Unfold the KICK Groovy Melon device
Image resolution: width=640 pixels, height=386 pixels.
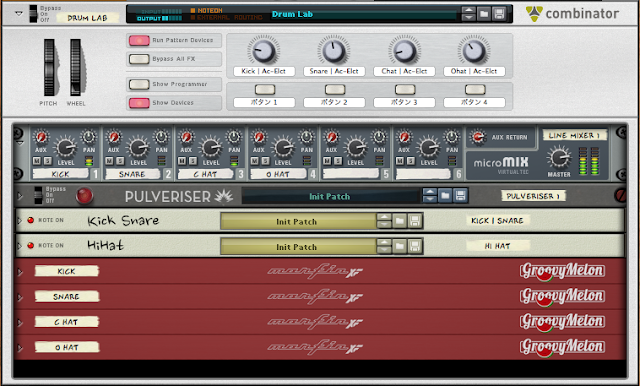click(20, 272)
